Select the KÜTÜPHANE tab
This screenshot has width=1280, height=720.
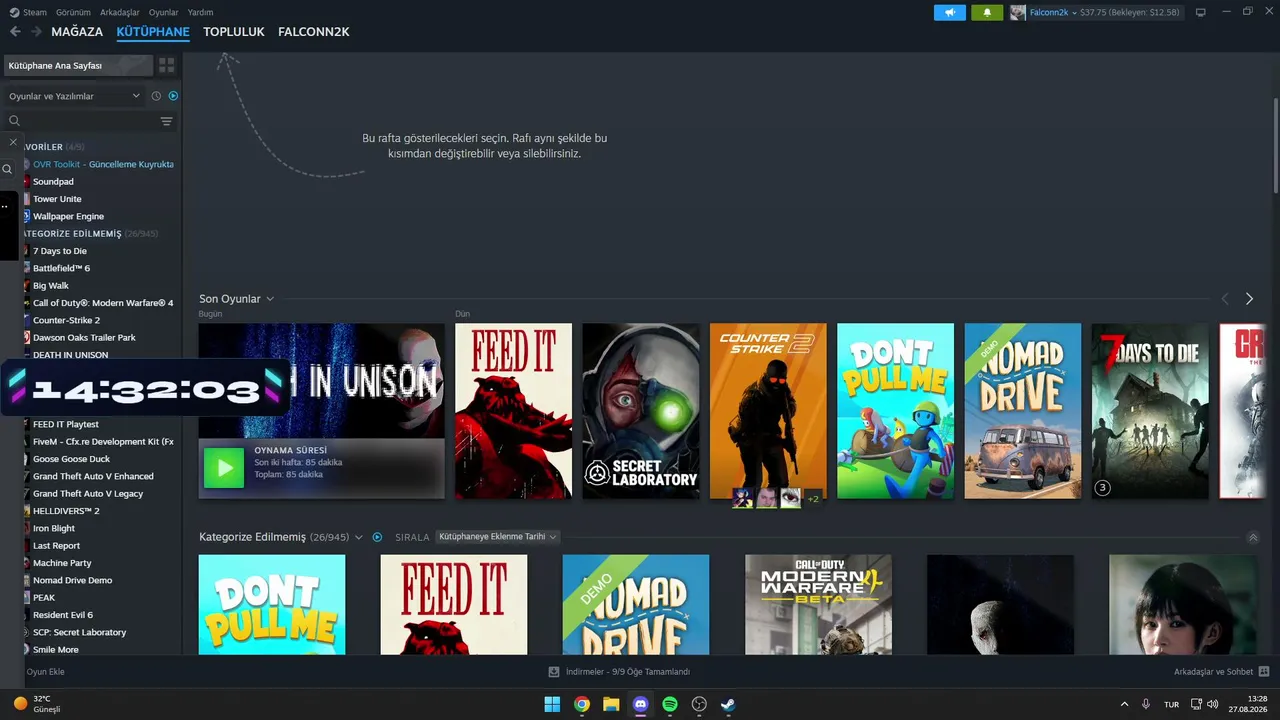pyautogui.click(x=153, y=32)
